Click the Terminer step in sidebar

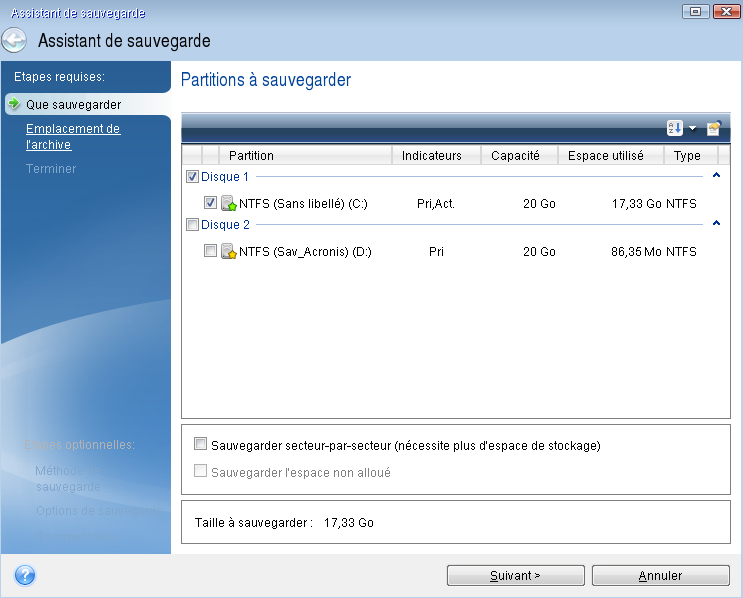(x=51, y=169)
